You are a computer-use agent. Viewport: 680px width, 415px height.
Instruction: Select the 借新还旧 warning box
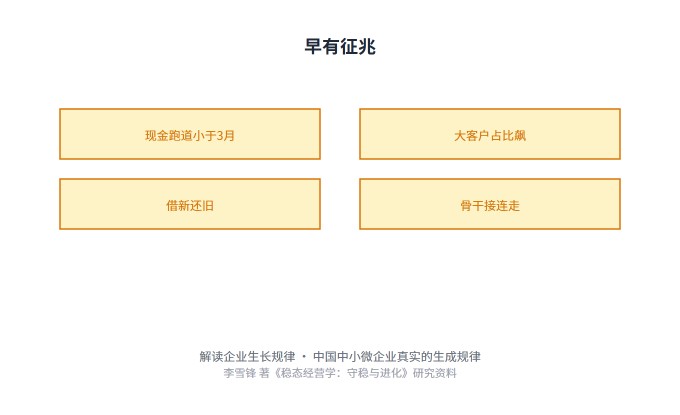pyautogui.click(x=190, y=204)
